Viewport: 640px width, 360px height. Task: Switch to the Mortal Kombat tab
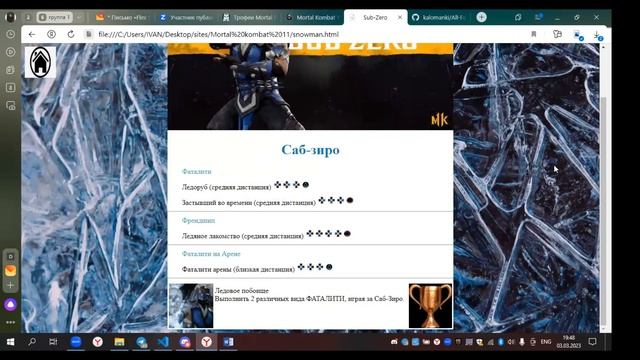[311, 18]
